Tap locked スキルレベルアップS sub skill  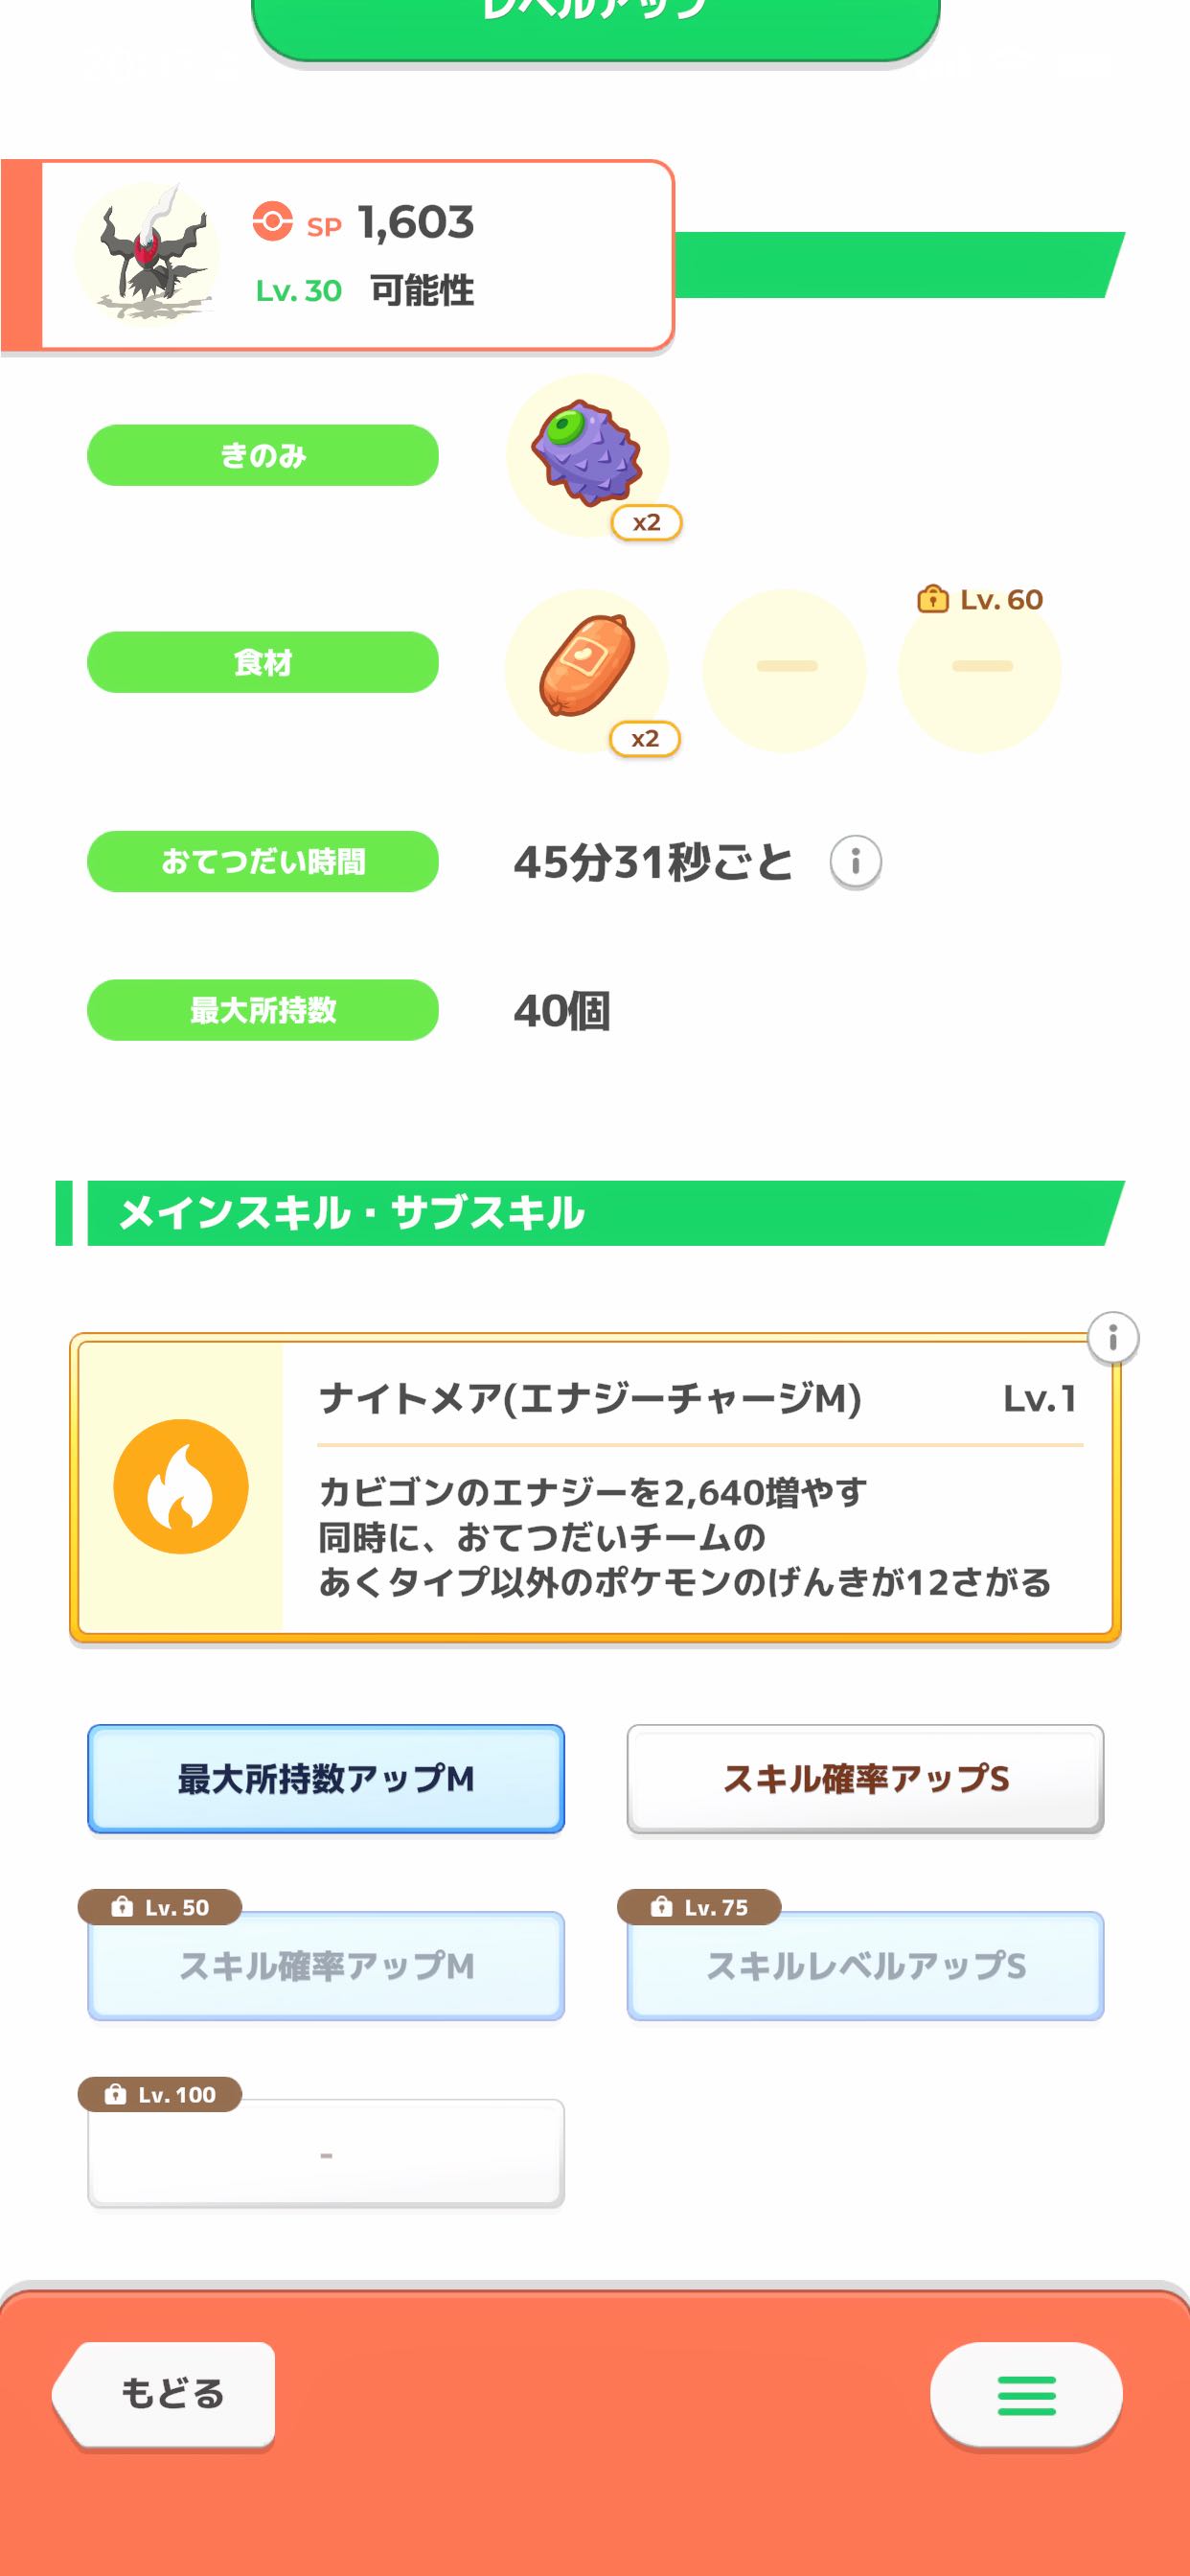tap(865, 1966)
